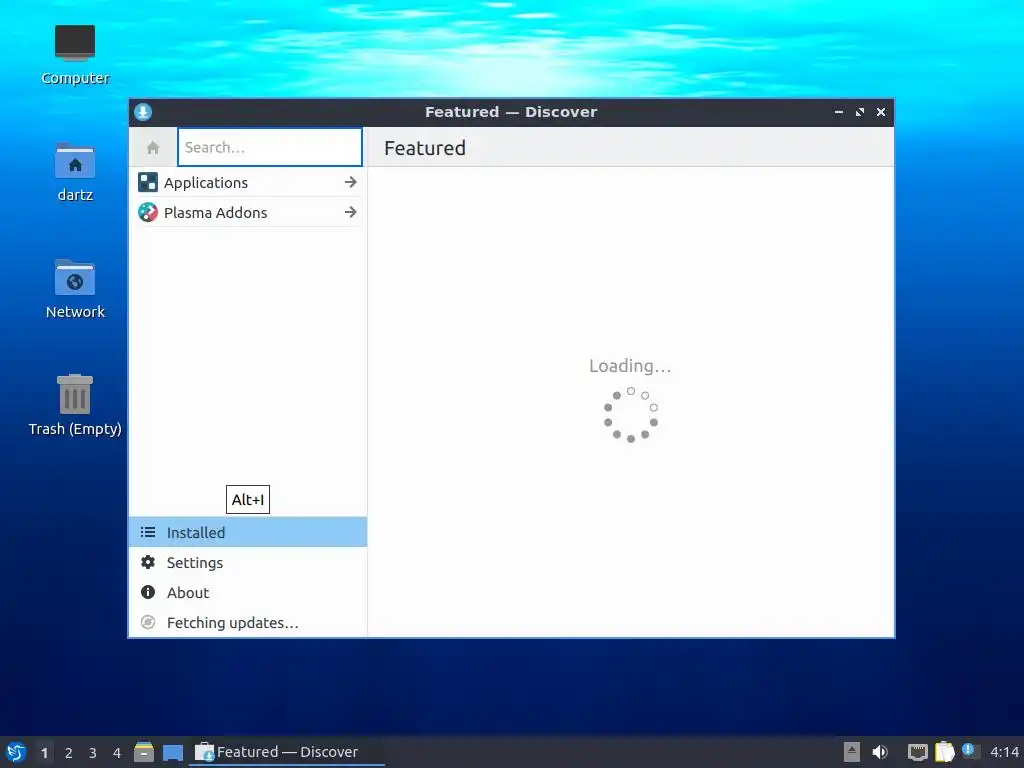Click the Featured heading text
Viewport: 1024px width, 768px height.
coord(425,148)
